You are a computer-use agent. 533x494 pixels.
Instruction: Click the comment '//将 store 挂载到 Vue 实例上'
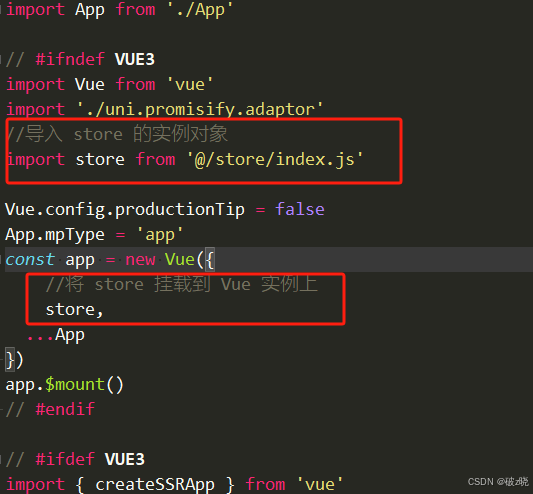pyautogui.click(x=182, y=285)
